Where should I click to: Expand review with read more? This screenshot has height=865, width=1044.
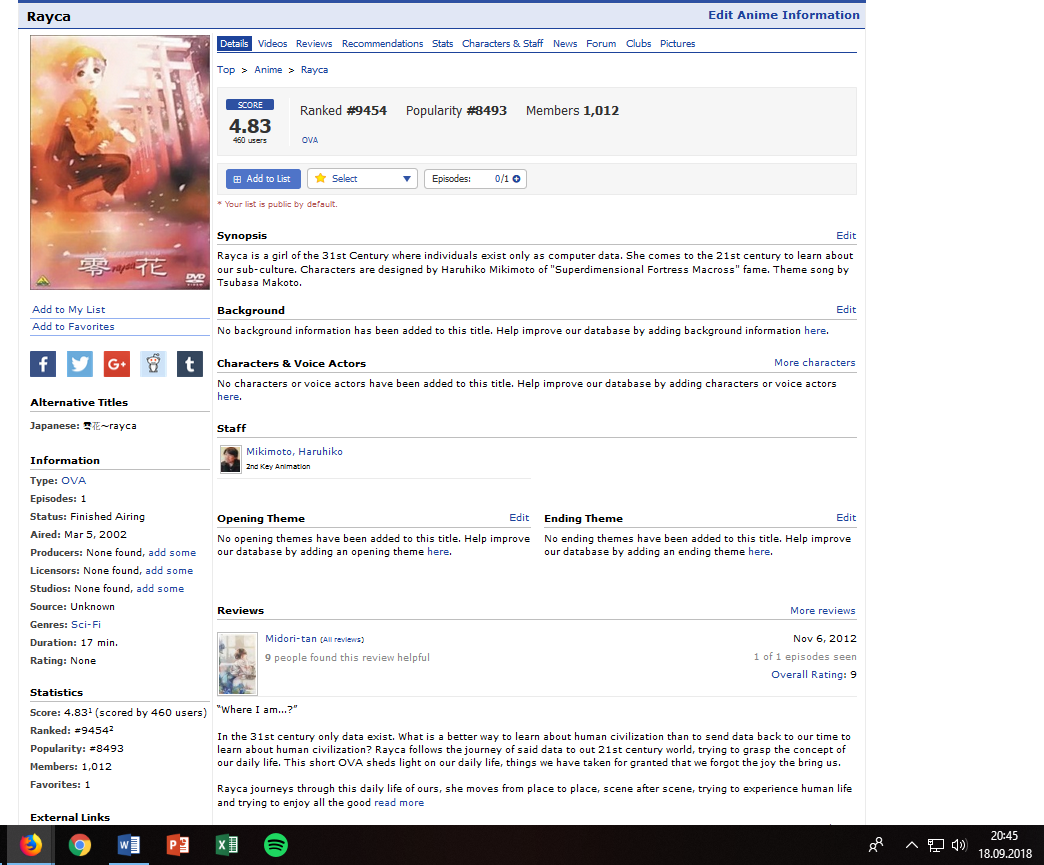[x=399, y=802]
